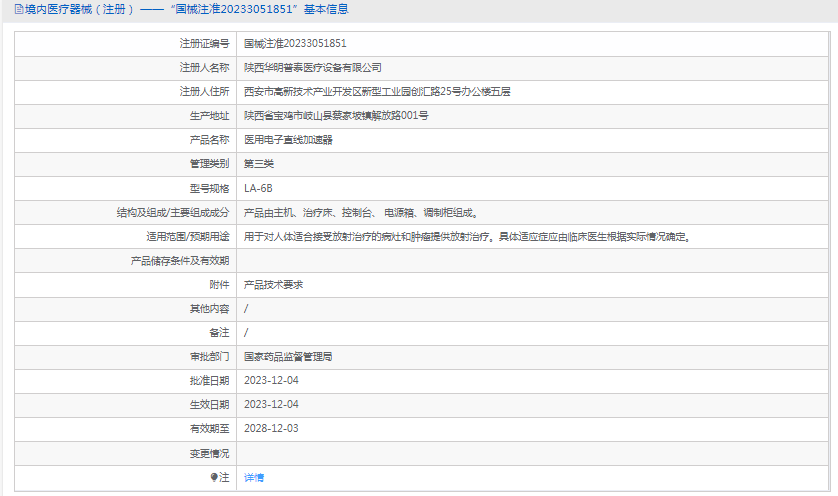
Task: Click the 变更情况 label
Action: point(209,453)
